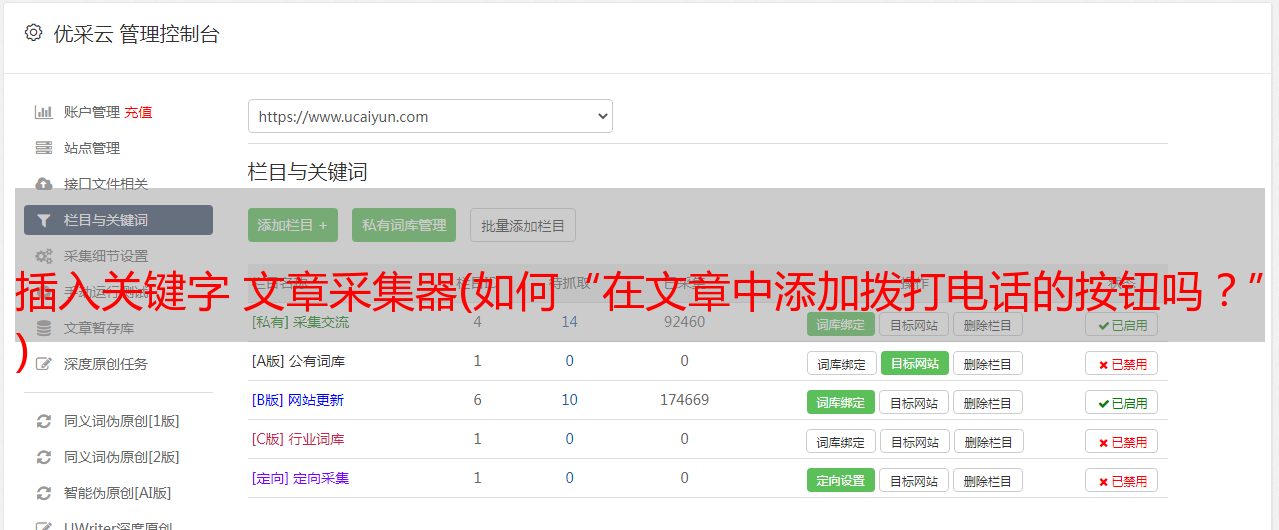This screenshot has width=1279, height=530.
Task: Click the refresh icon for 同义词伪原创[1版]
Action: coord(43,421)
